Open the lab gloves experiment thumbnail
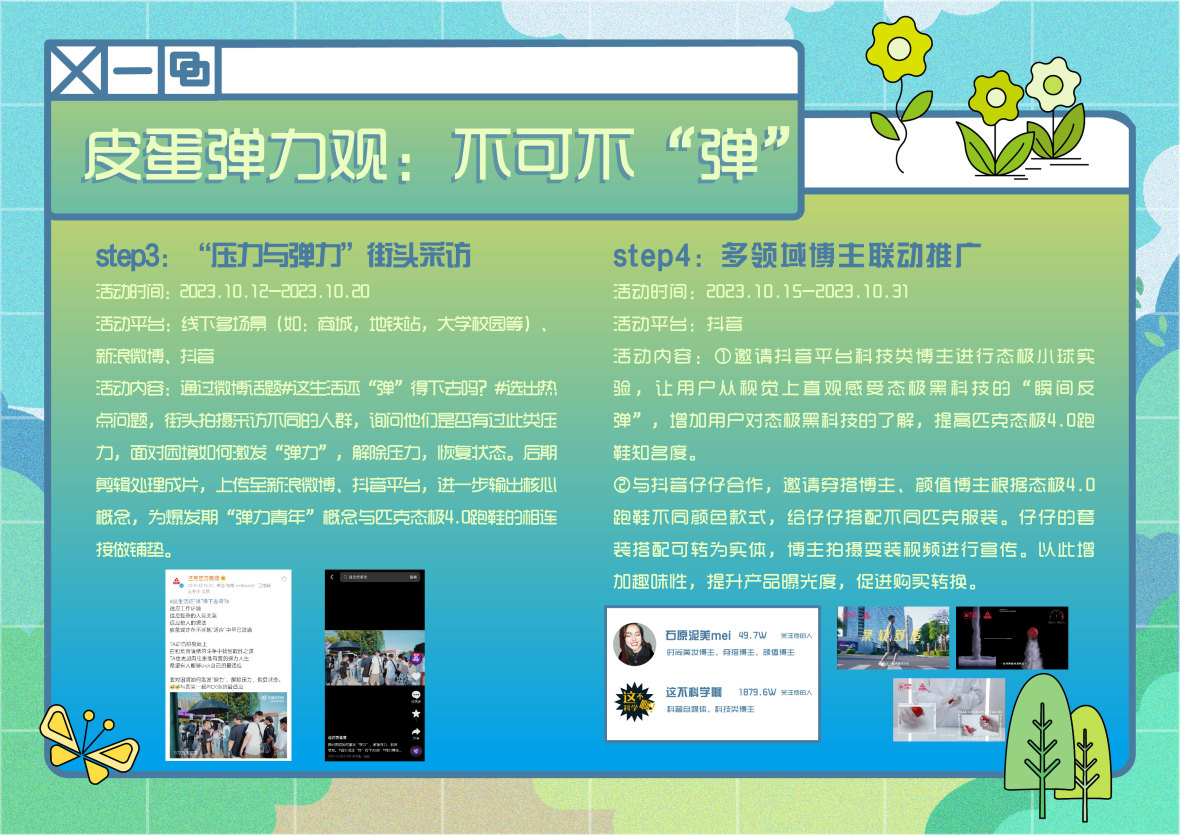Screen dimensions: 1180x835 pos(949,709)
